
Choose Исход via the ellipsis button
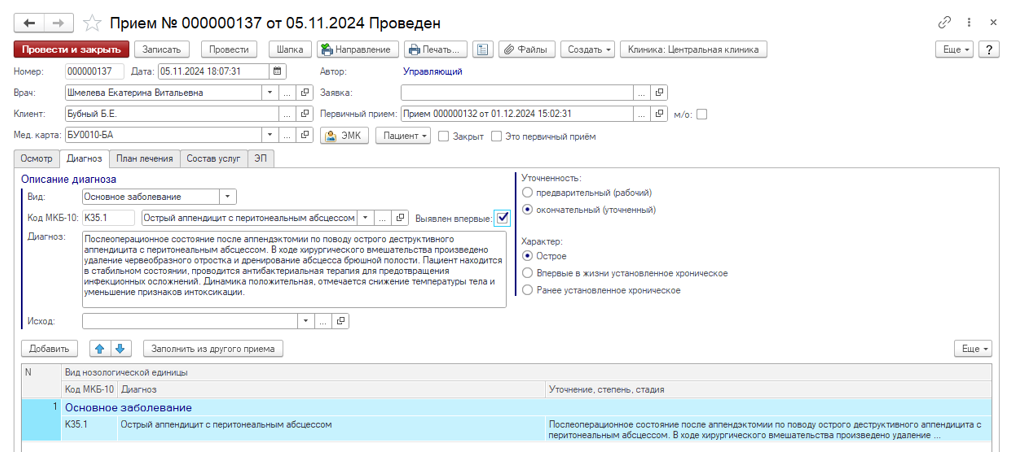(323, 321)
